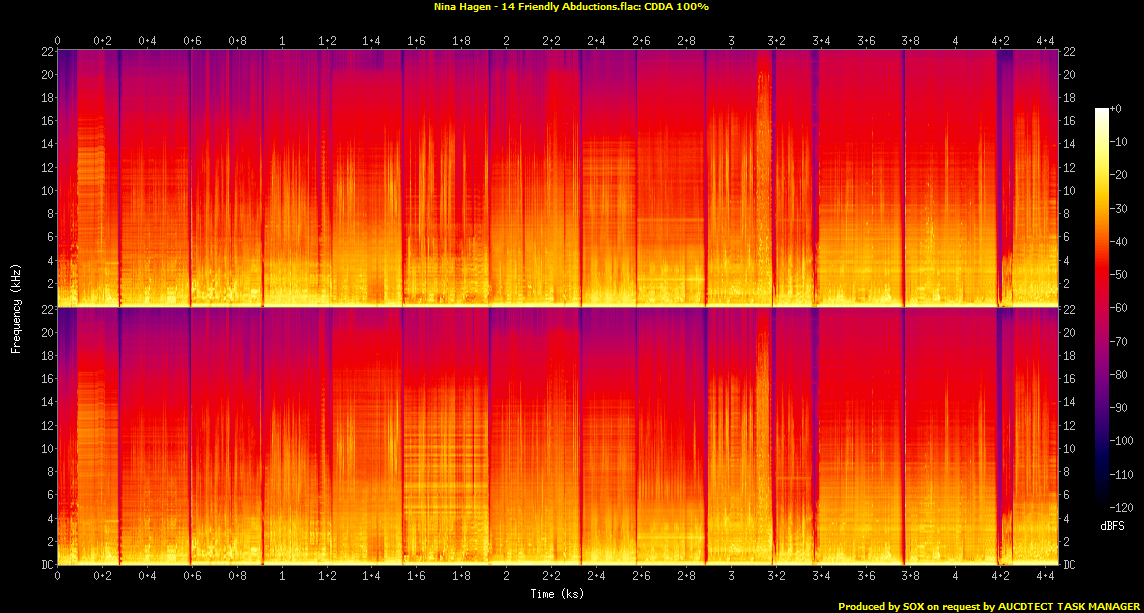Click the dBFS unit label below color scale
Viewport: 1144px width, 613px height.
tap(1113, 526)
